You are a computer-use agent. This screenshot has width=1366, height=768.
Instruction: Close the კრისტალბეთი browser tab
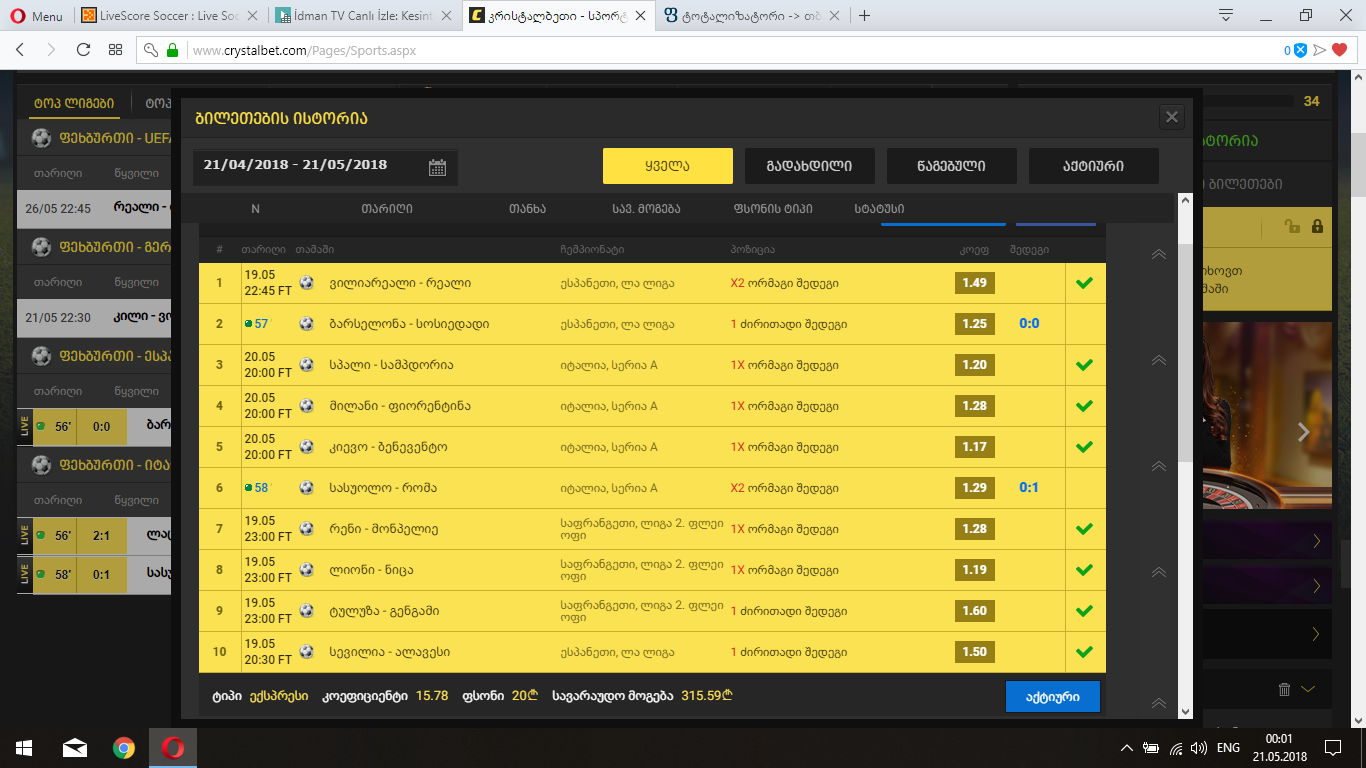[642, 16]
